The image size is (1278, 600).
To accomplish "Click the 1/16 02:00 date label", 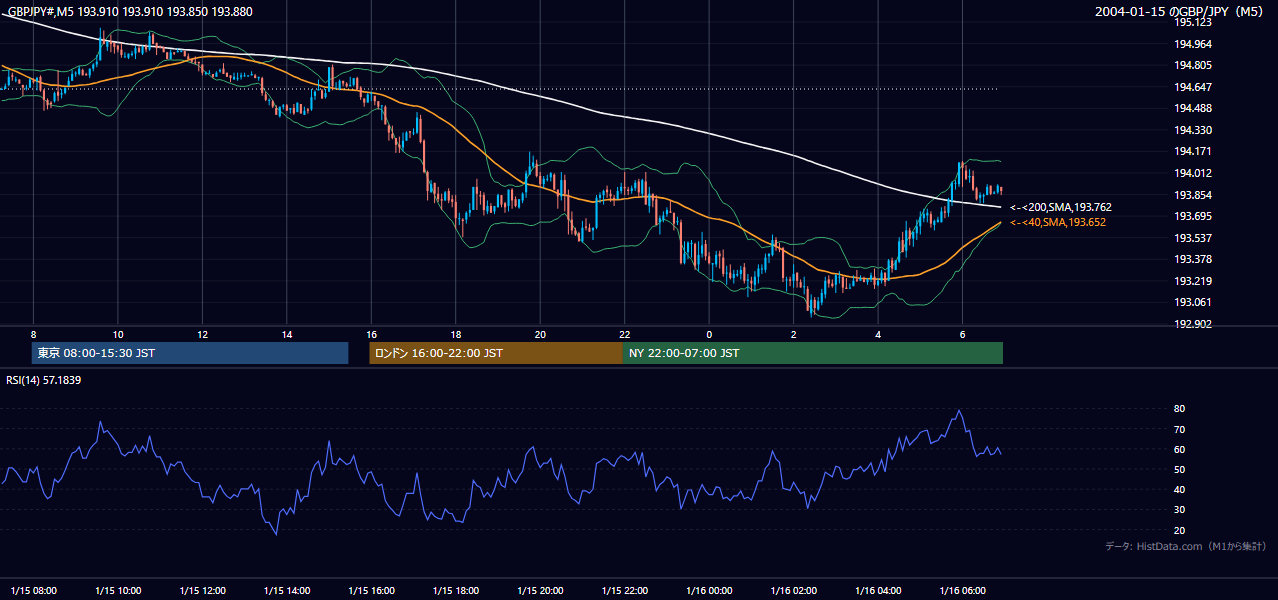I will tap(794, 590).
